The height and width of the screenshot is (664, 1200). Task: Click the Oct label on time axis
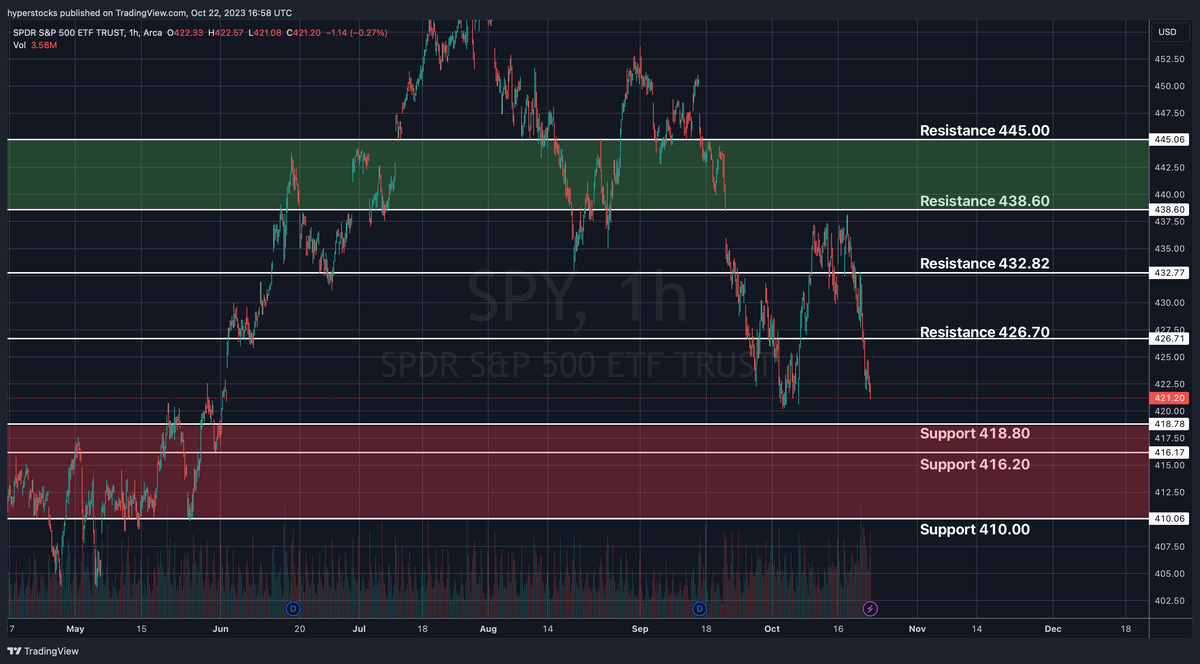tap(771, 629)
